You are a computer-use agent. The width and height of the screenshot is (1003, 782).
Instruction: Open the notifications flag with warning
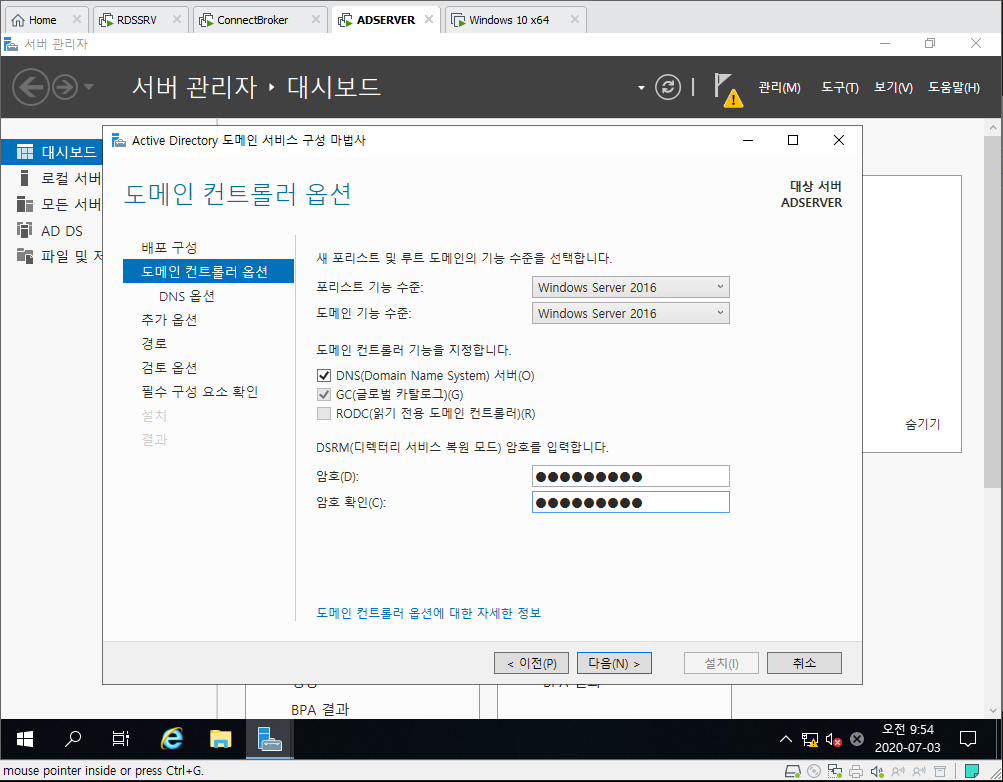(728, 90)
